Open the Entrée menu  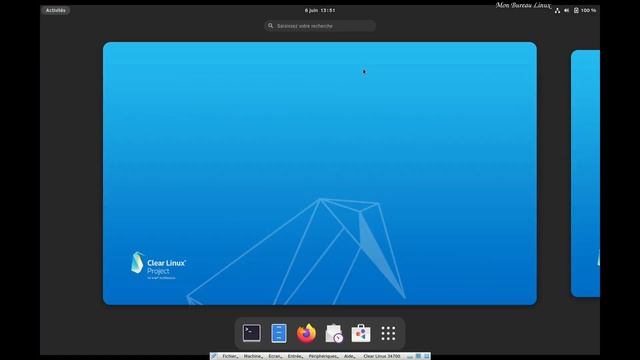(296, 356)
